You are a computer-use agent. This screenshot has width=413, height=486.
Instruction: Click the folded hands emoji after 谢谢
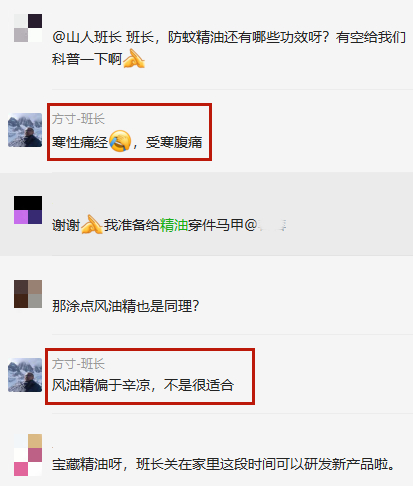pos(92,225)
